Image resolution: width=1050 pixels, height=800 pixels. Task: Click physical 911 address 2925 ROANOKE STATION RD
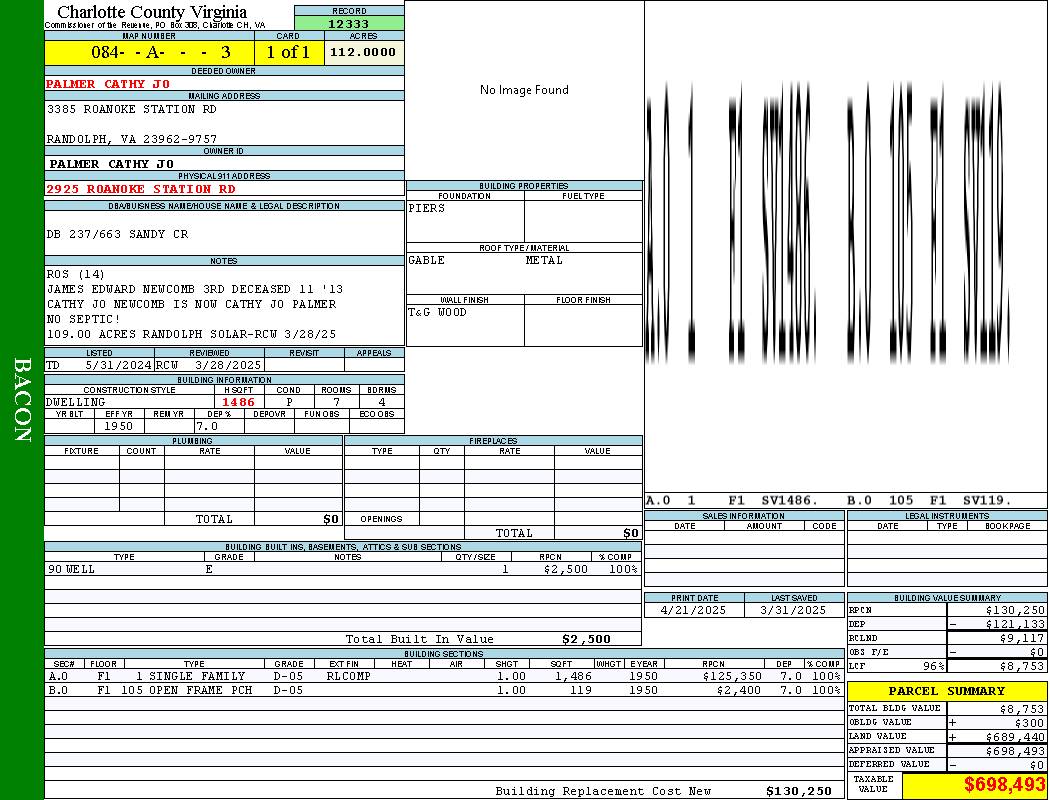141,189
